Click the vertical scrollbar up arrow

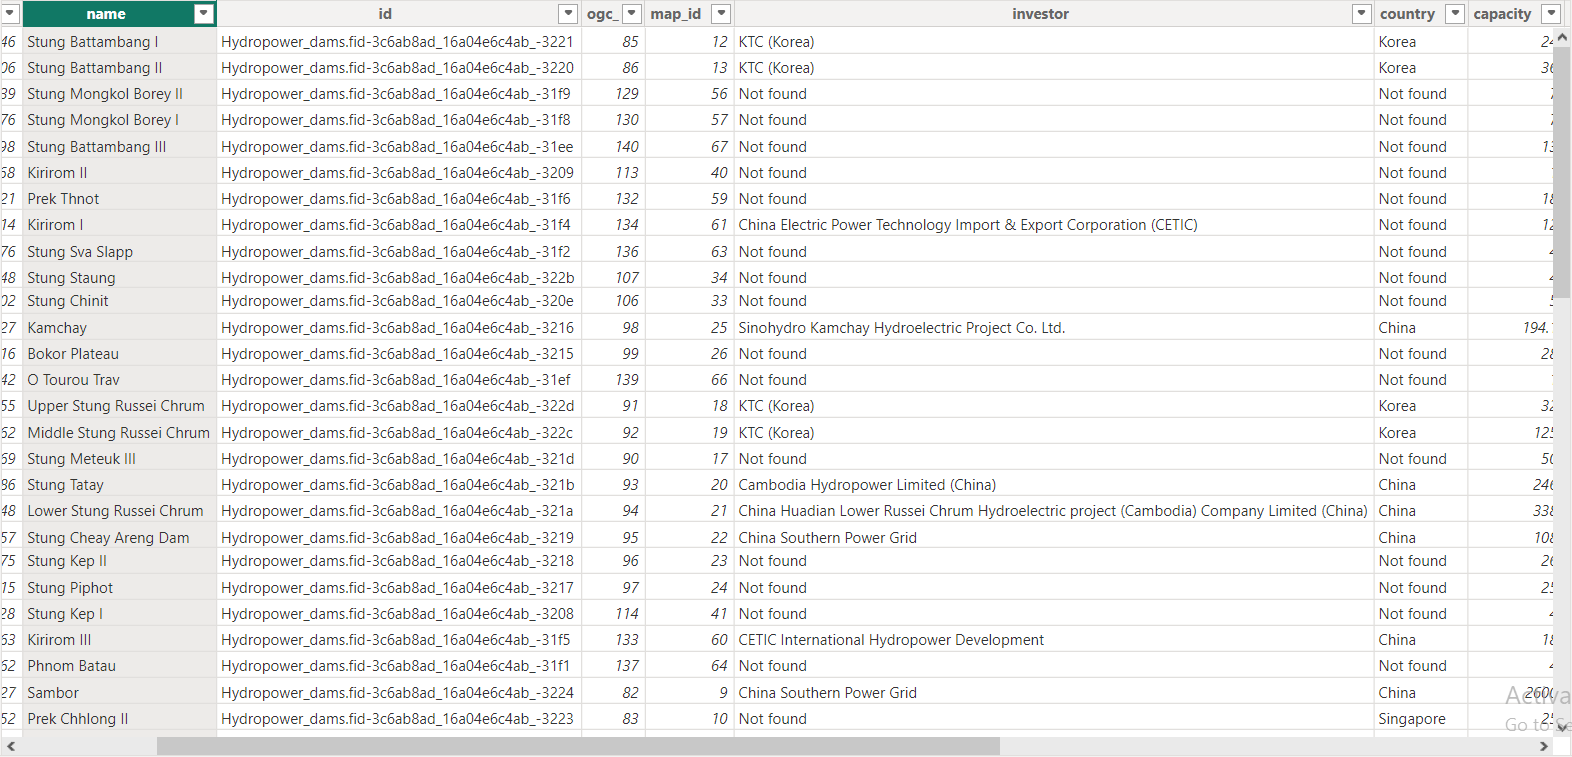1562,37
